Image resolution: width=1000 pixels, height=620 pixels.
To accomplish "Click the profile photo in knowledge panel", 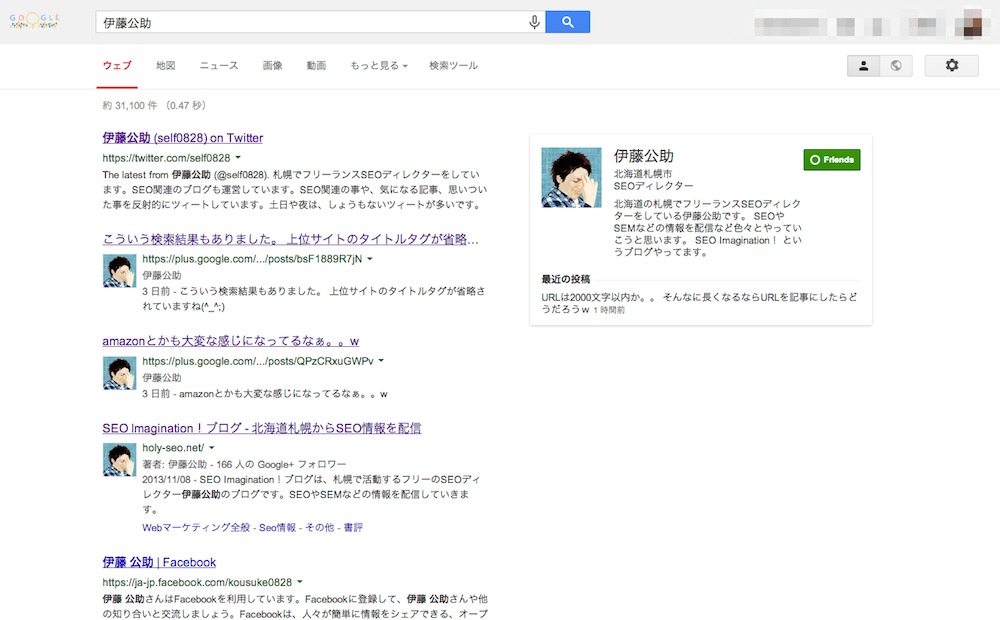I will point(571,178).
